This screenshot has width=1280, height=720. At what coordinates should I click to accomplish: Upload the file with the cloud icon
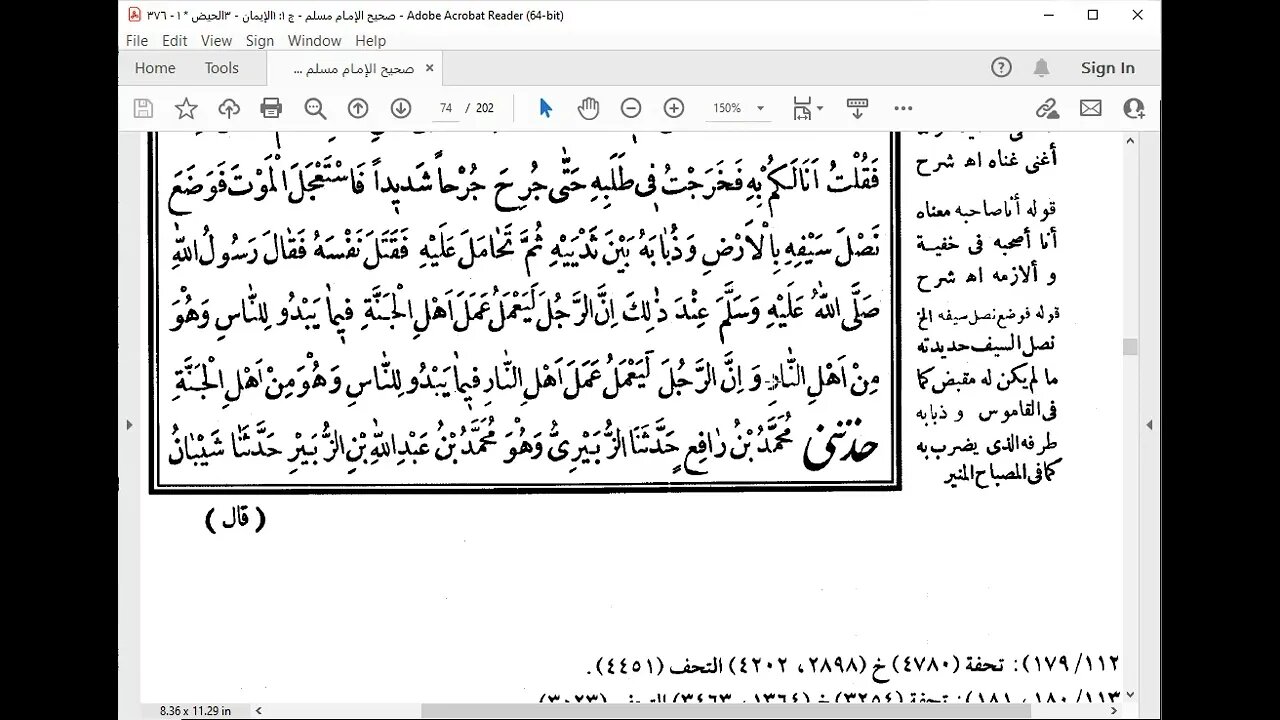[229, 108]
